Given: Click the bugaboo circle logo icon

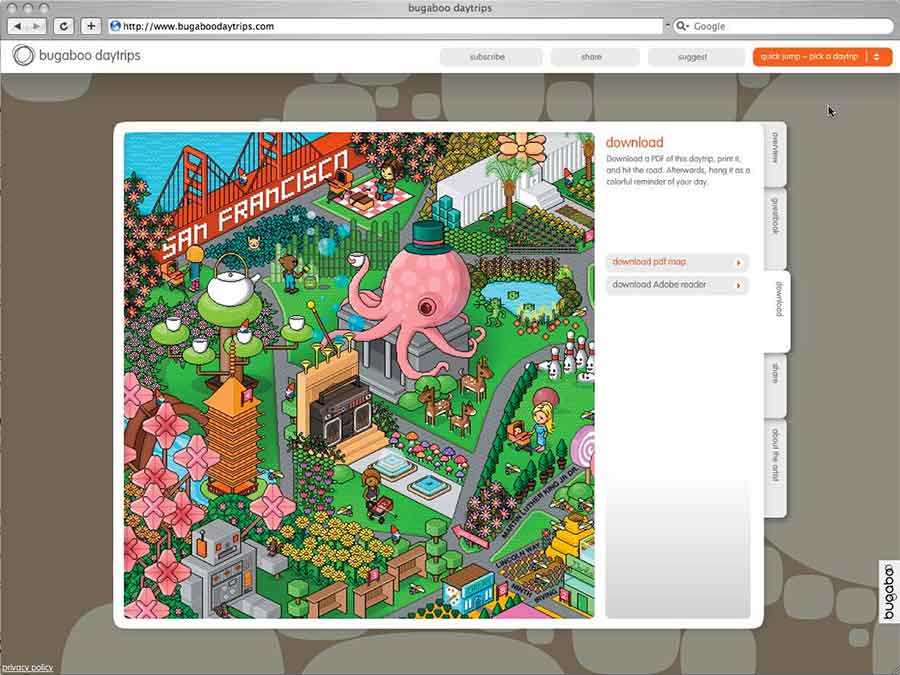Looking at the screenshot, I should (24, 55).
